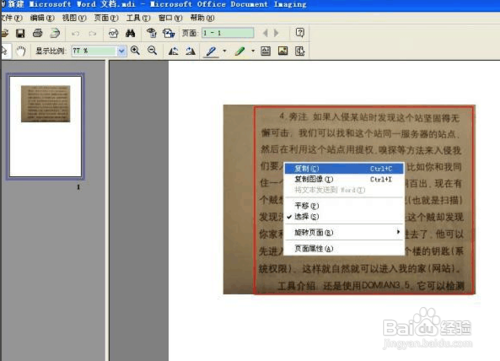Viewport: 500px width, 361px height.
Task: Choose 页面属性(A) in the context menu
Action: pos(344,248)
